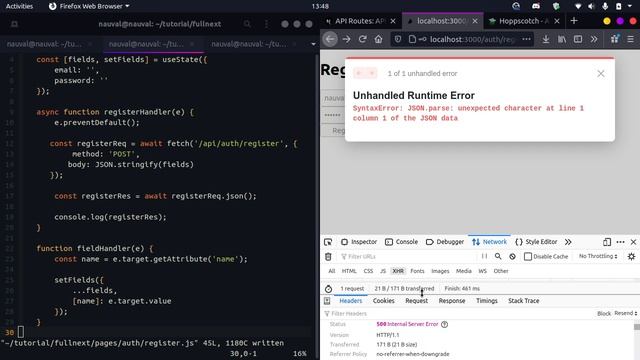Filter network by Other
The height and width of the screenshot is (360, 640).
pyautogui.click(x=501, y=271)
